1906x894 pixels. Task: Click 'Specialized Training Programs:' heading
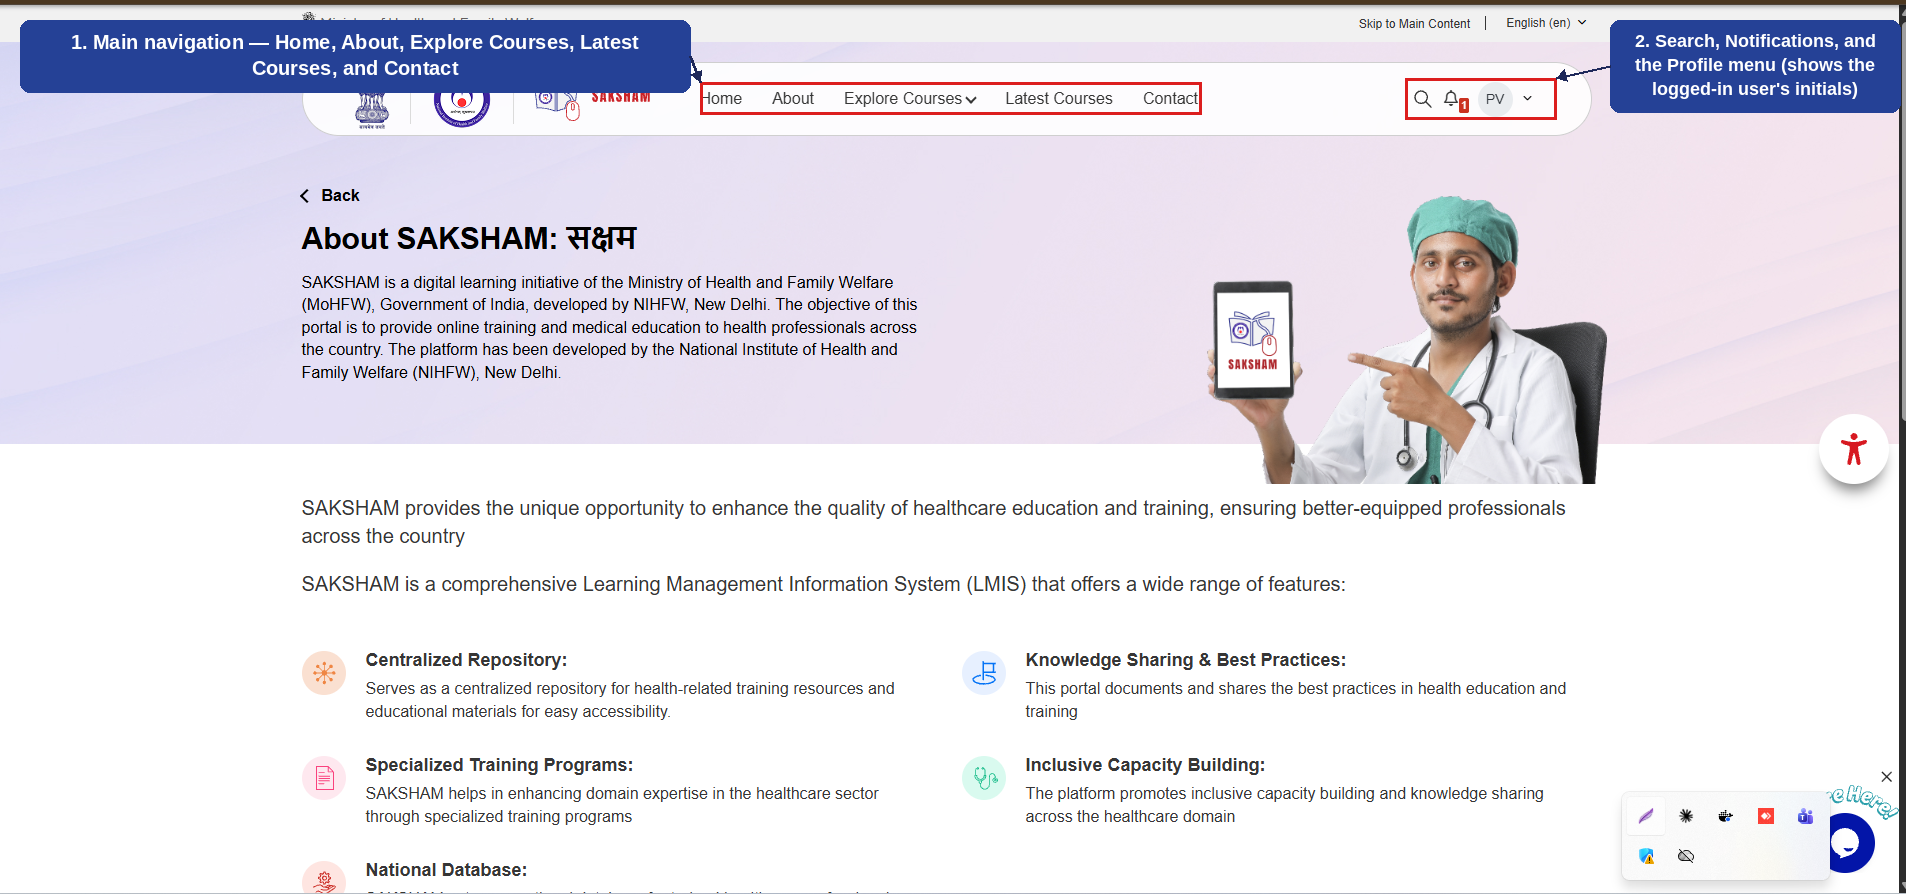point(499,765)
